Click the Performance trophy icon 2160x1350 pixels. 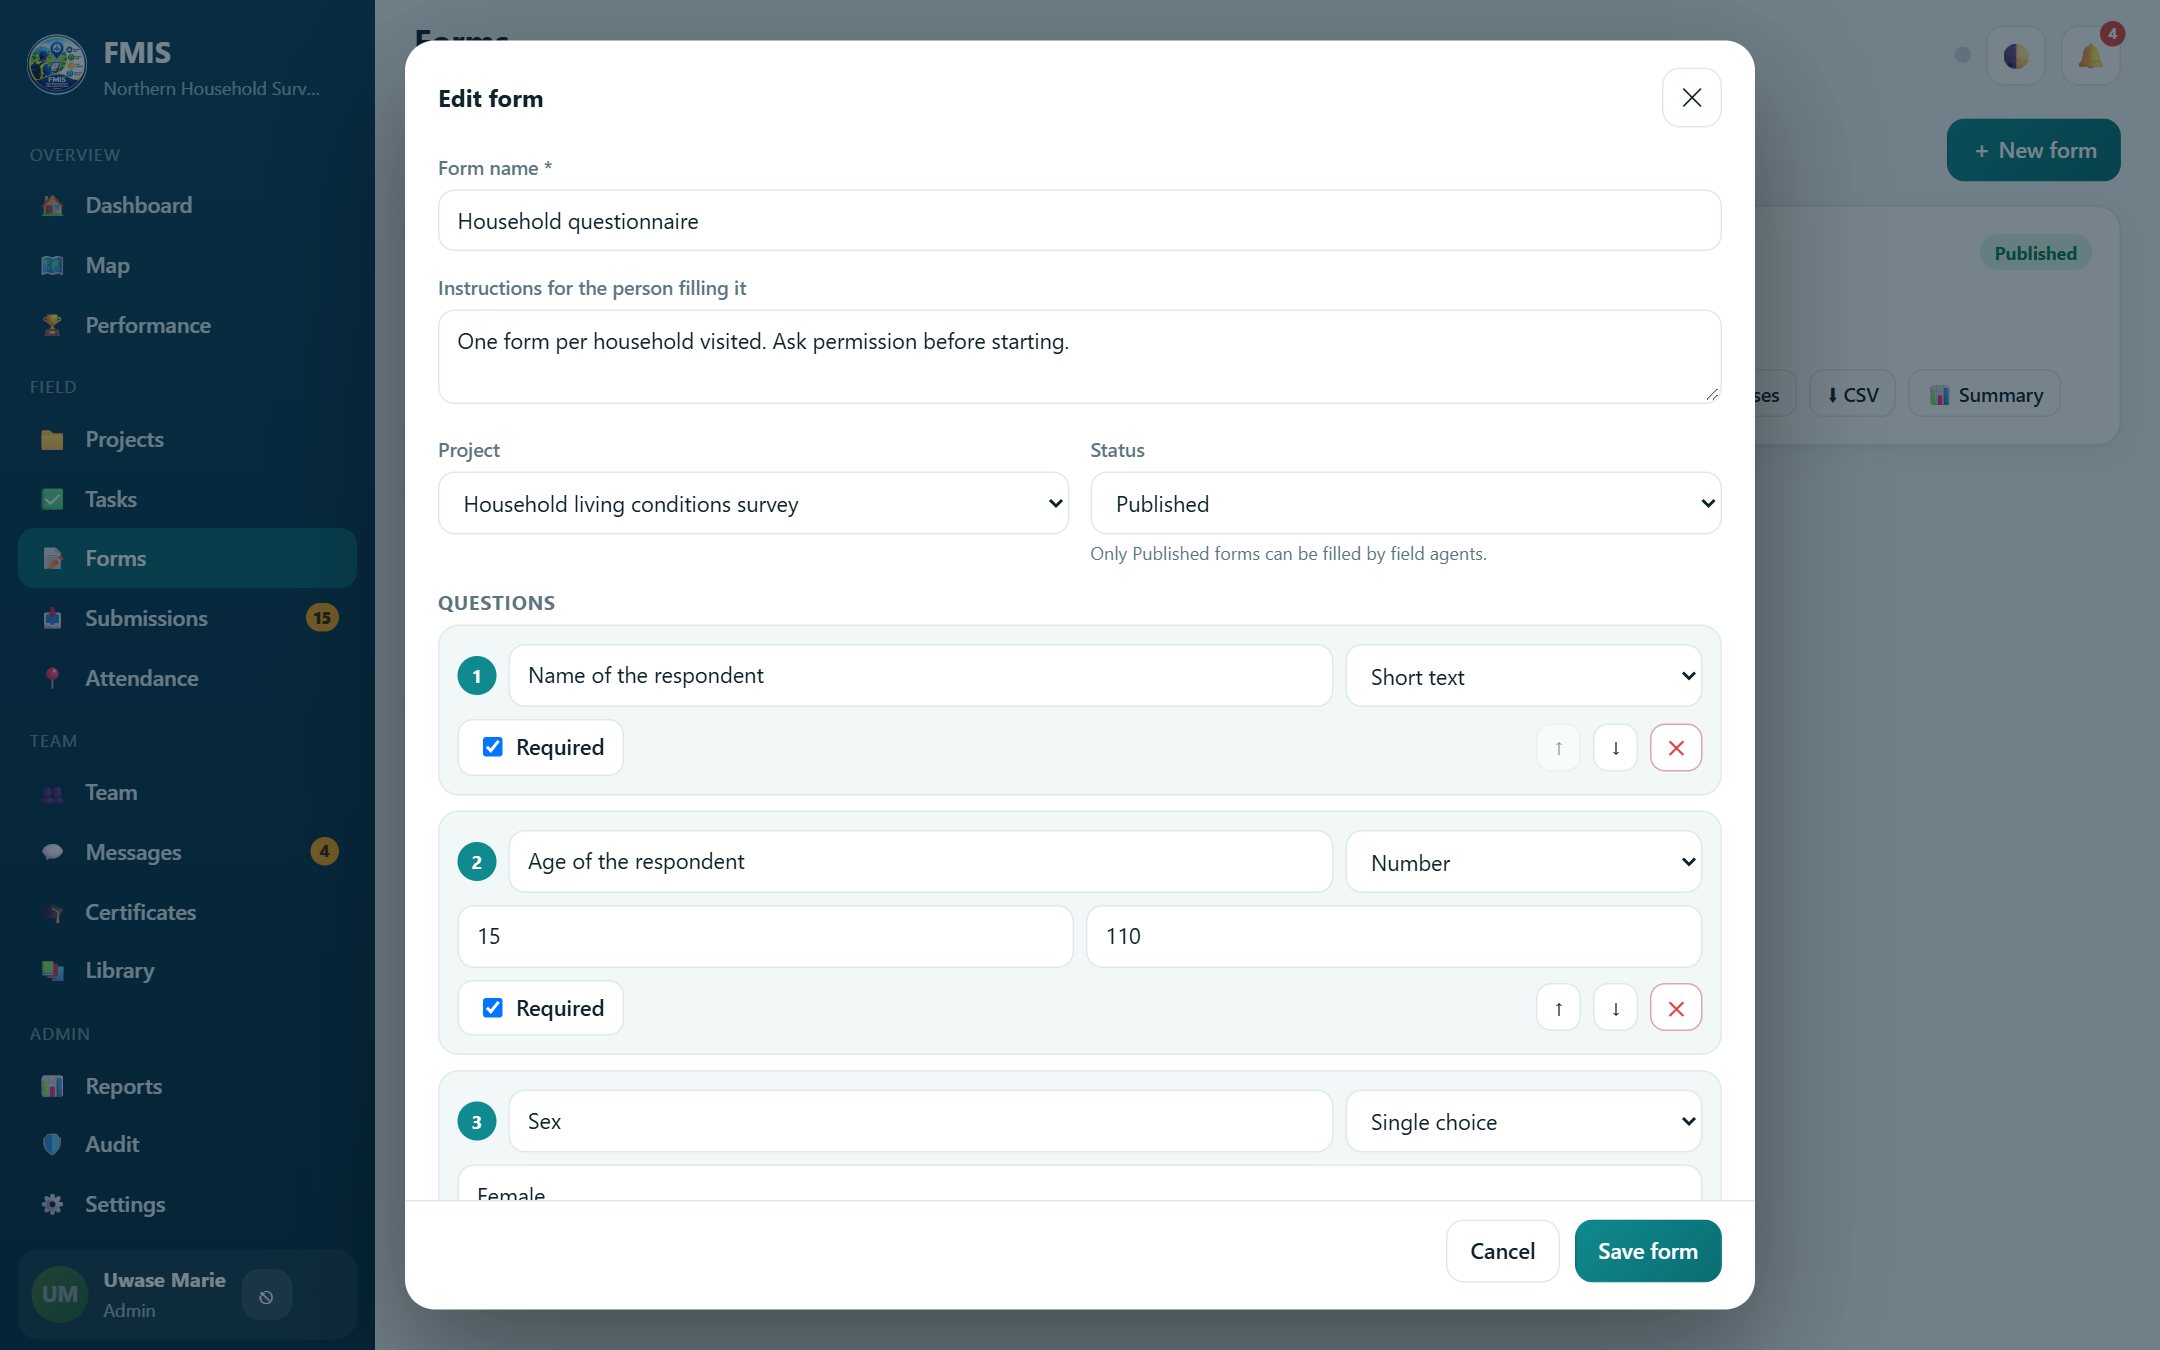tap(53, 326)
